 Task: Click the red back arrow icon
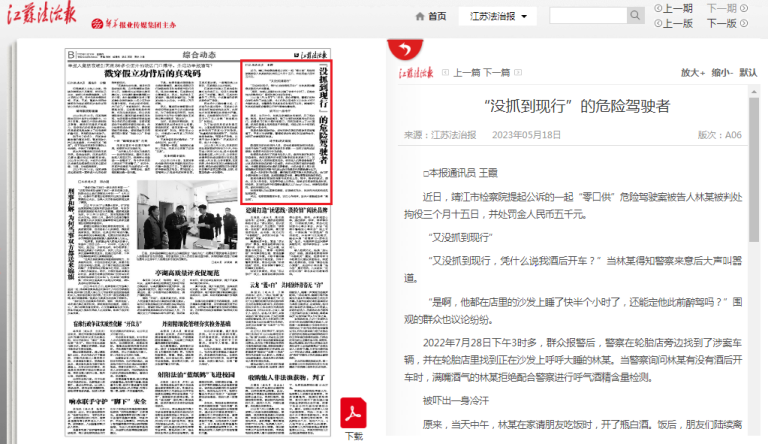click(405, 49)
